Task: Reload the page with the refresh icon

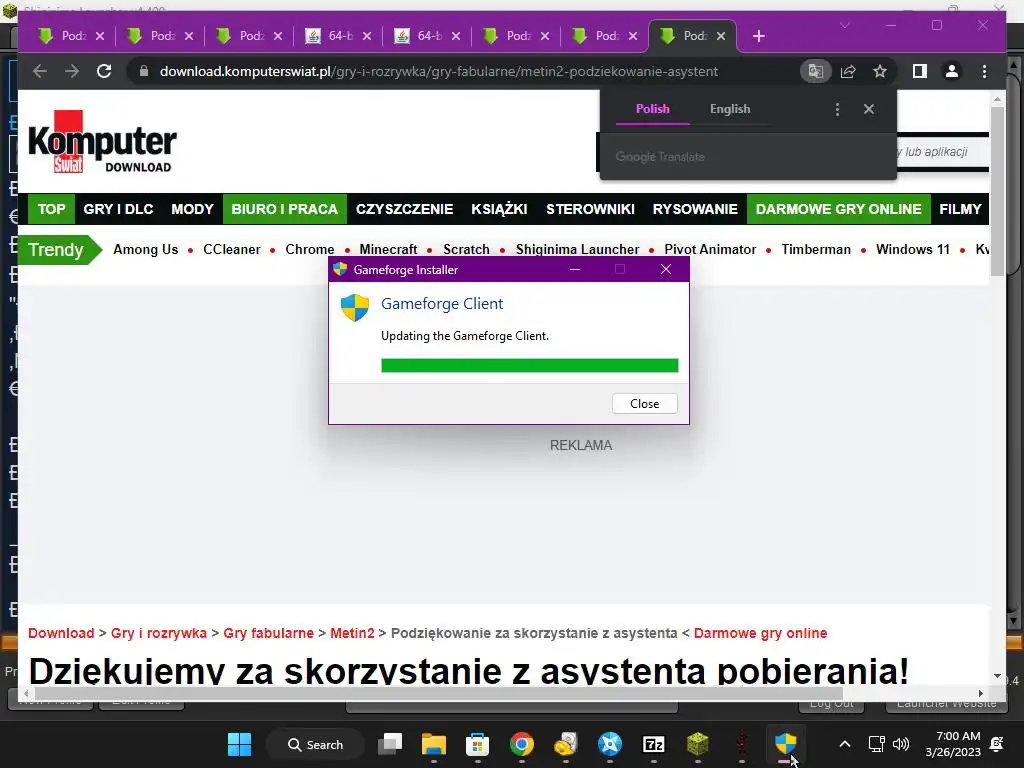Action: click(104, 71)
